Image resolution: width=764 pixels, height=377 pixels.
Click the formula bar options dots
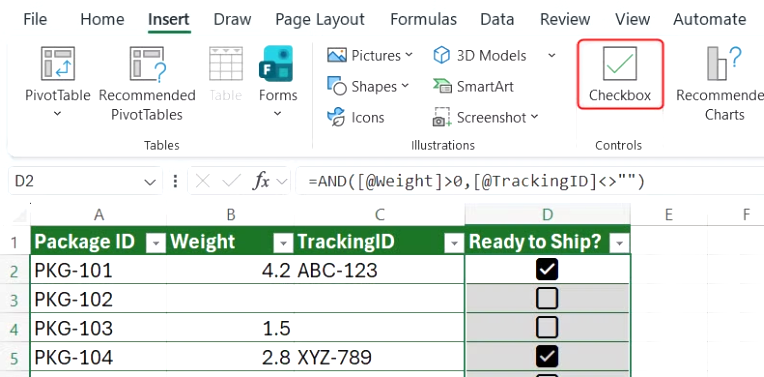(175, 182)
